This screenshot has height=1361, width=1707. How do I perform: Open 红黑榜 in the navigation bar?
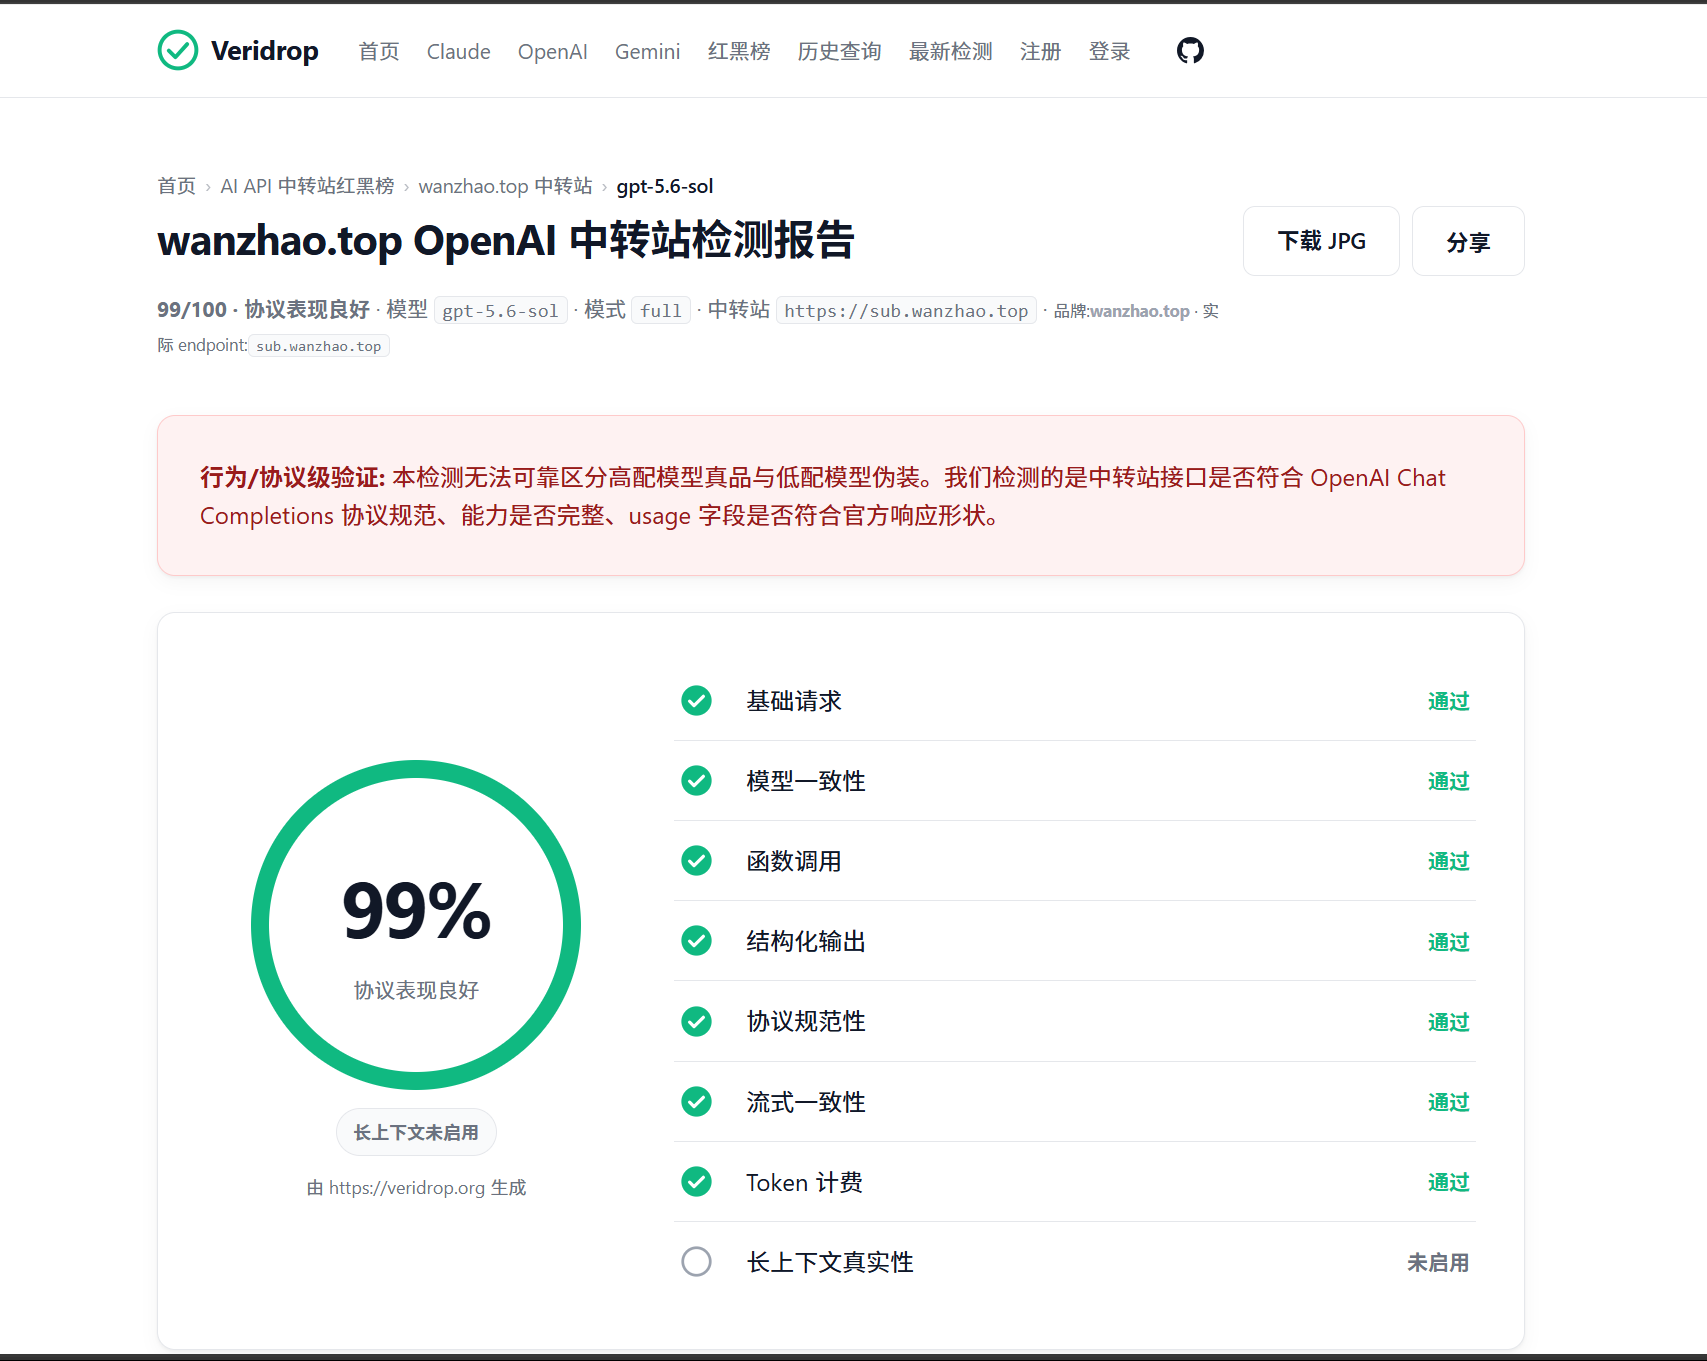739,51
